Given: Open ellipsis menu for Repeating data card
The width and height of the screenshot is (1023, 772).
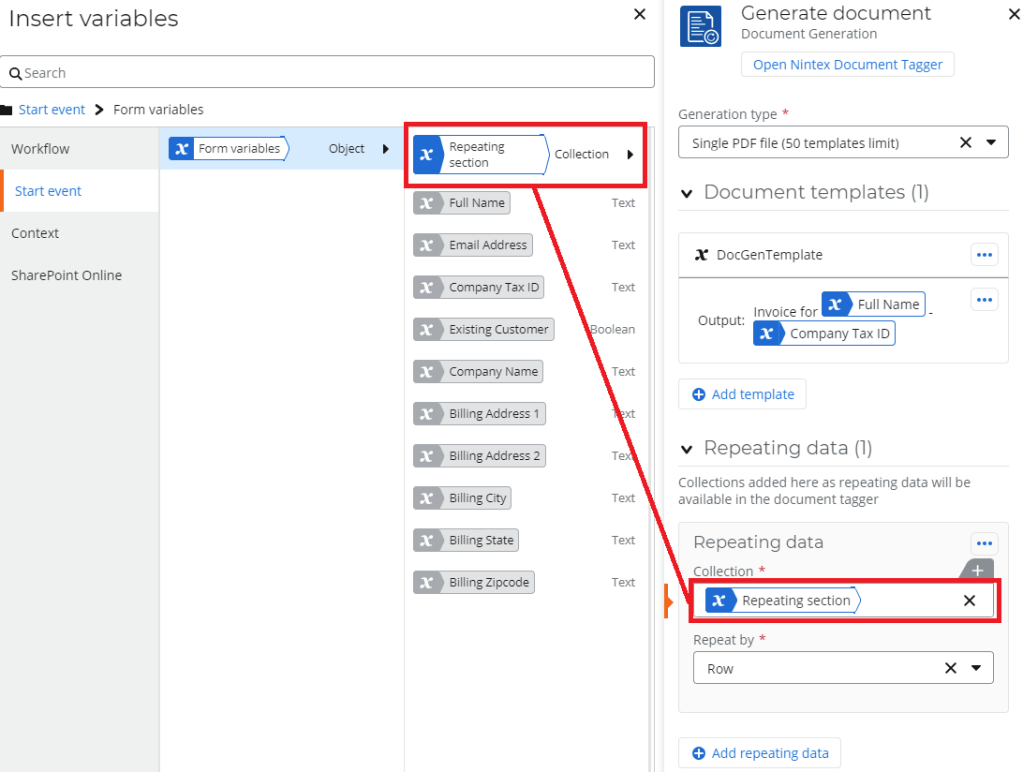Looking at the screenshot, I should tap(984, 543).
